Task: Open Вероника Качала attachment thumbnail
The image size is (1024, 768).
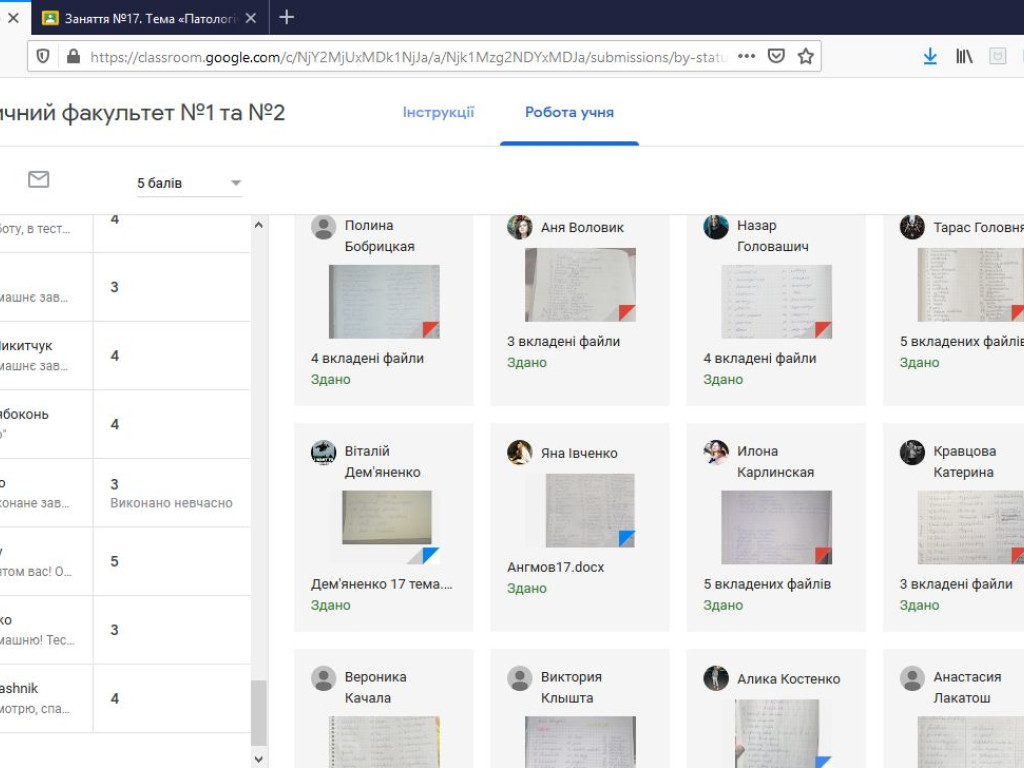Action: pos(384,742)
